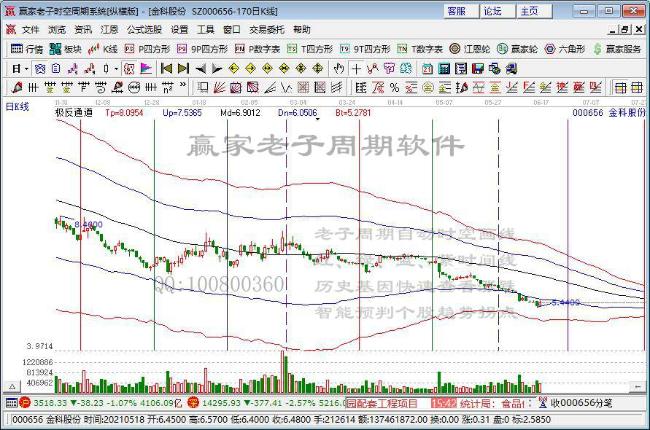Open the 设置 menu
This screenshot has width=650, height=430.
[x=179, y=29]
